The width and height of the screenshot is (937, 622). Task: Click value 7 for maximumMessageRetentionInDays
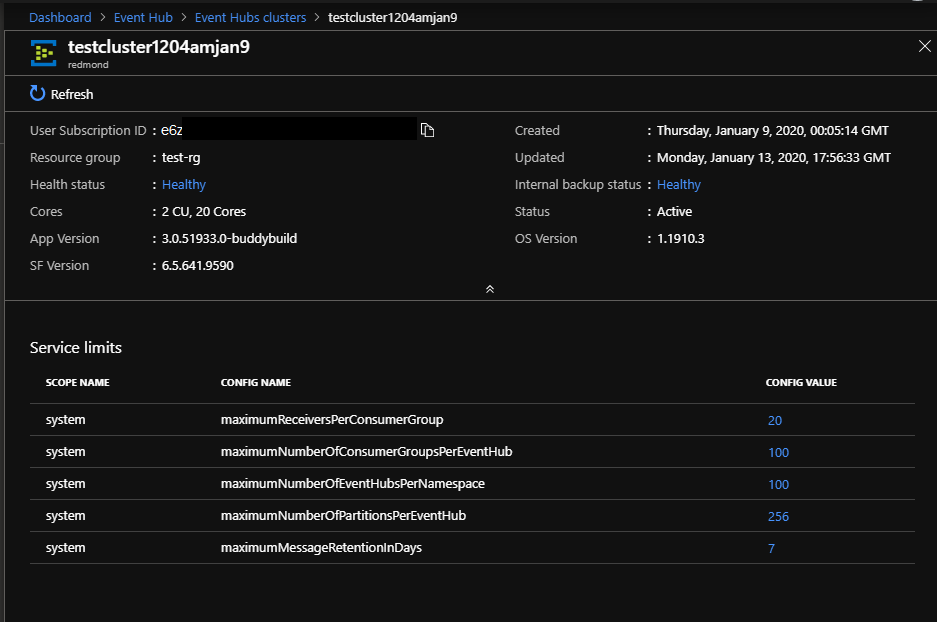coord(771,548)
